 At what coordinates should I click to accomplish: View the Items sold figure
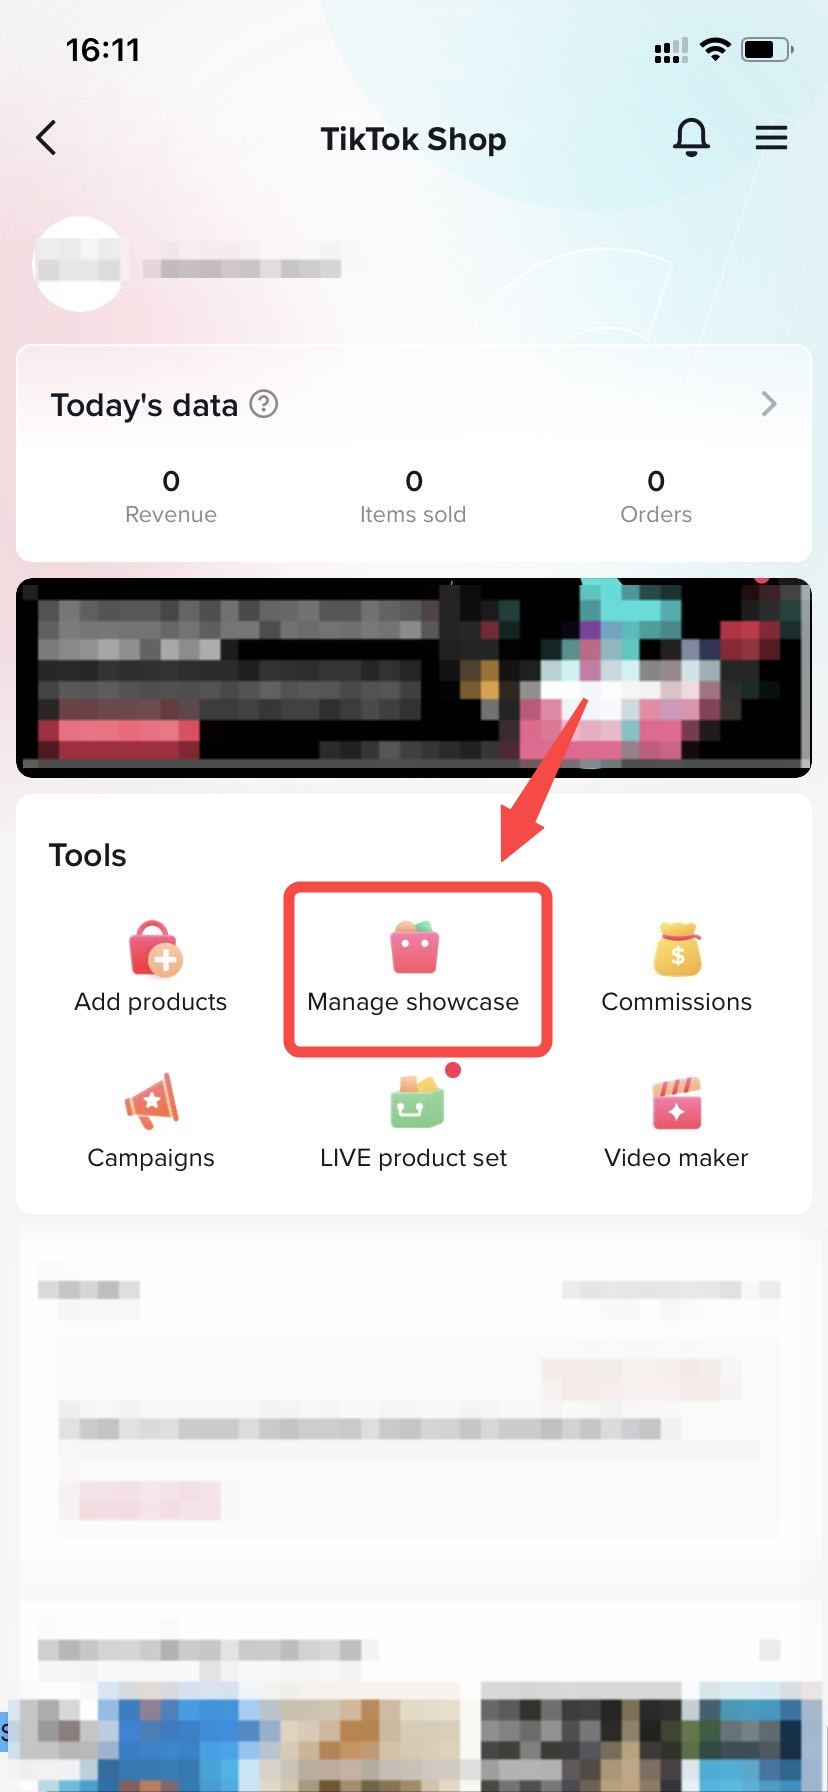[413, 481]
